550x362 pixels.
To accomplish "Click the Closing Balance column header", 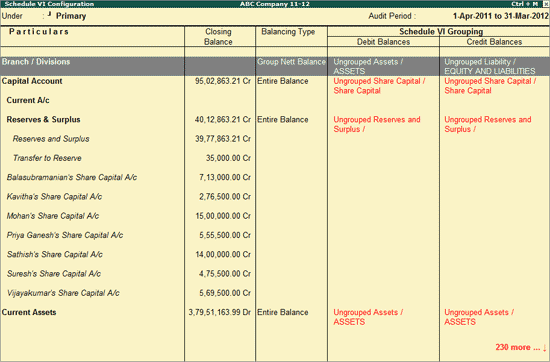I will tap(218, 36).
